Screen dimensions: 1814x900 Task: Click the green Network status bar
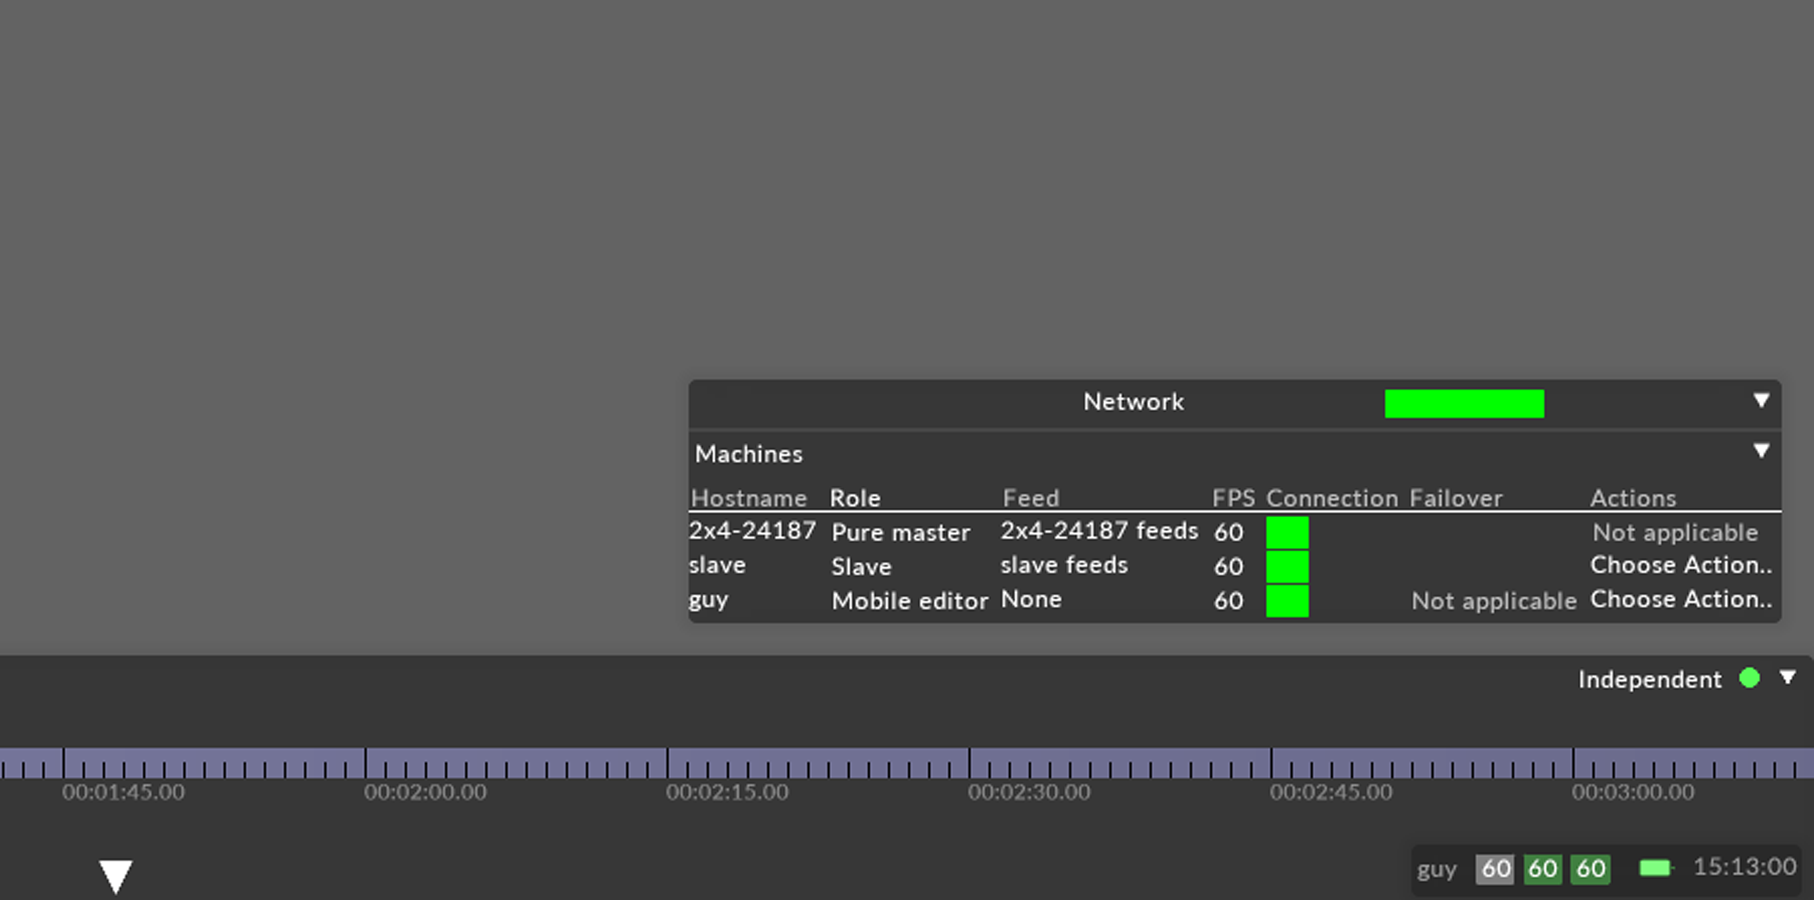click(1464, 404)
